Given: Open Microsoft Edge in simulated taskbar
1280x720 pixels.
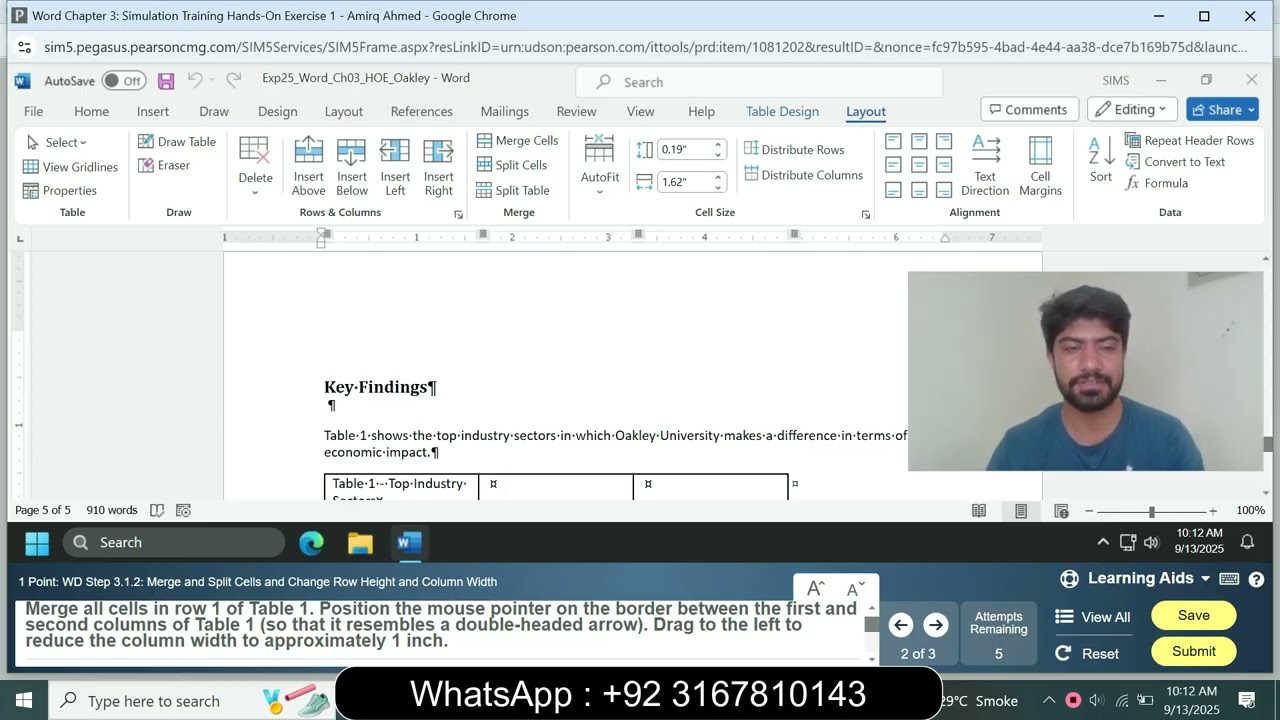Looking at the screenshot, I should pos(312,543).
